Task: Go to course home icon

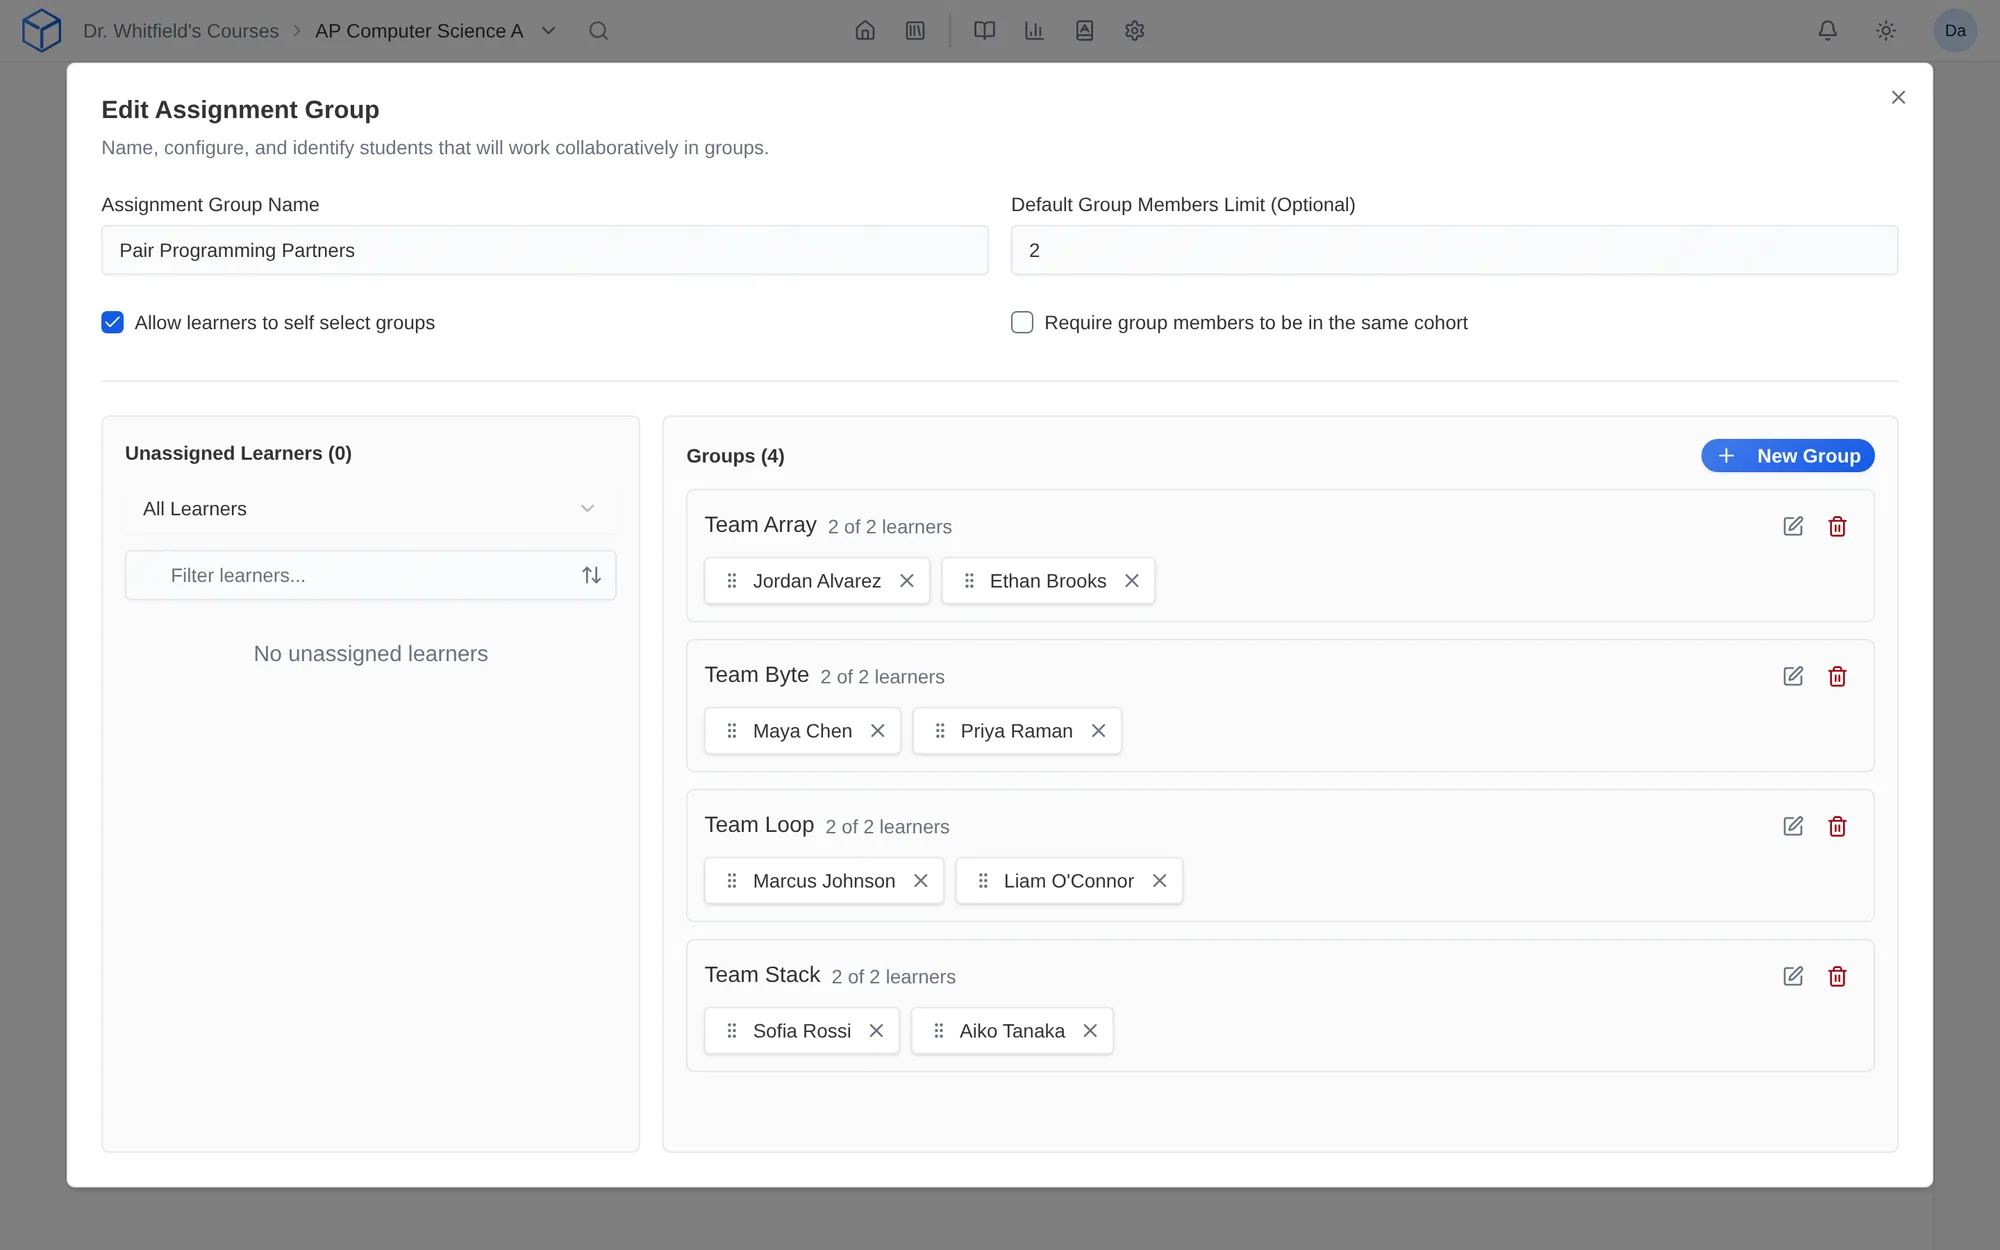Action: [865, 31]
